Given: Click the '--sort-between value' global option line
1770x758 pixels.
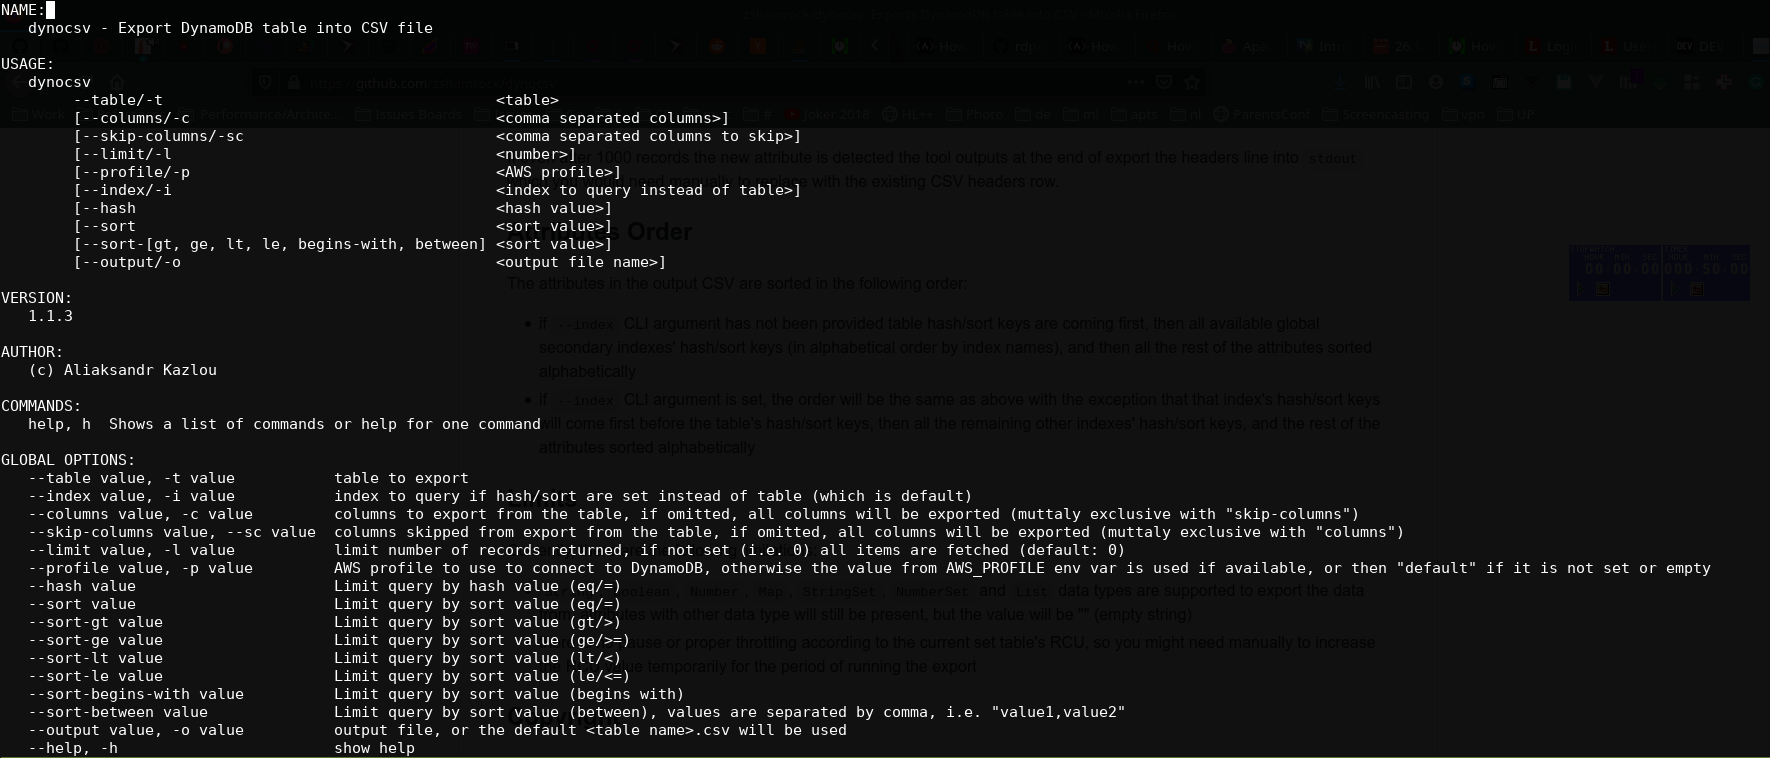Looking at the screenshot, I should pos(118,712).
